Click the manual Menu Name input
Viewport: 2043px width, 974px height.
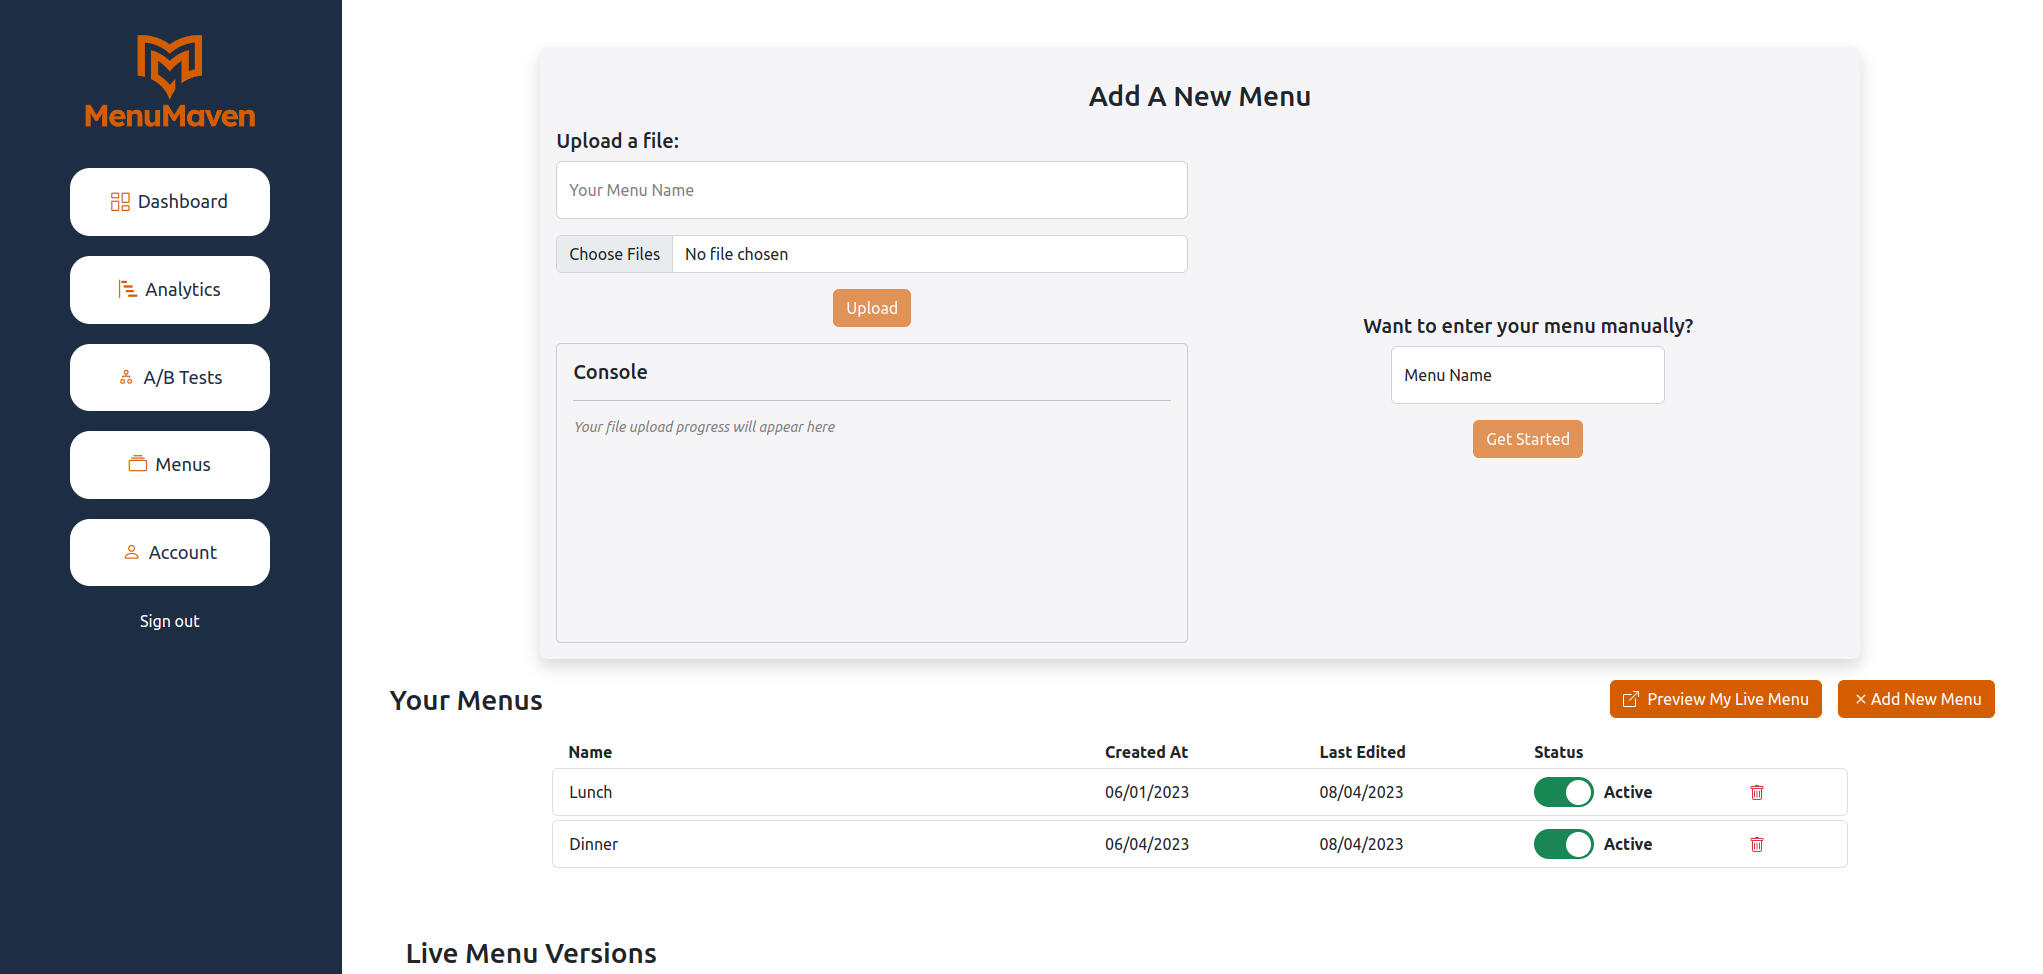1527,375
